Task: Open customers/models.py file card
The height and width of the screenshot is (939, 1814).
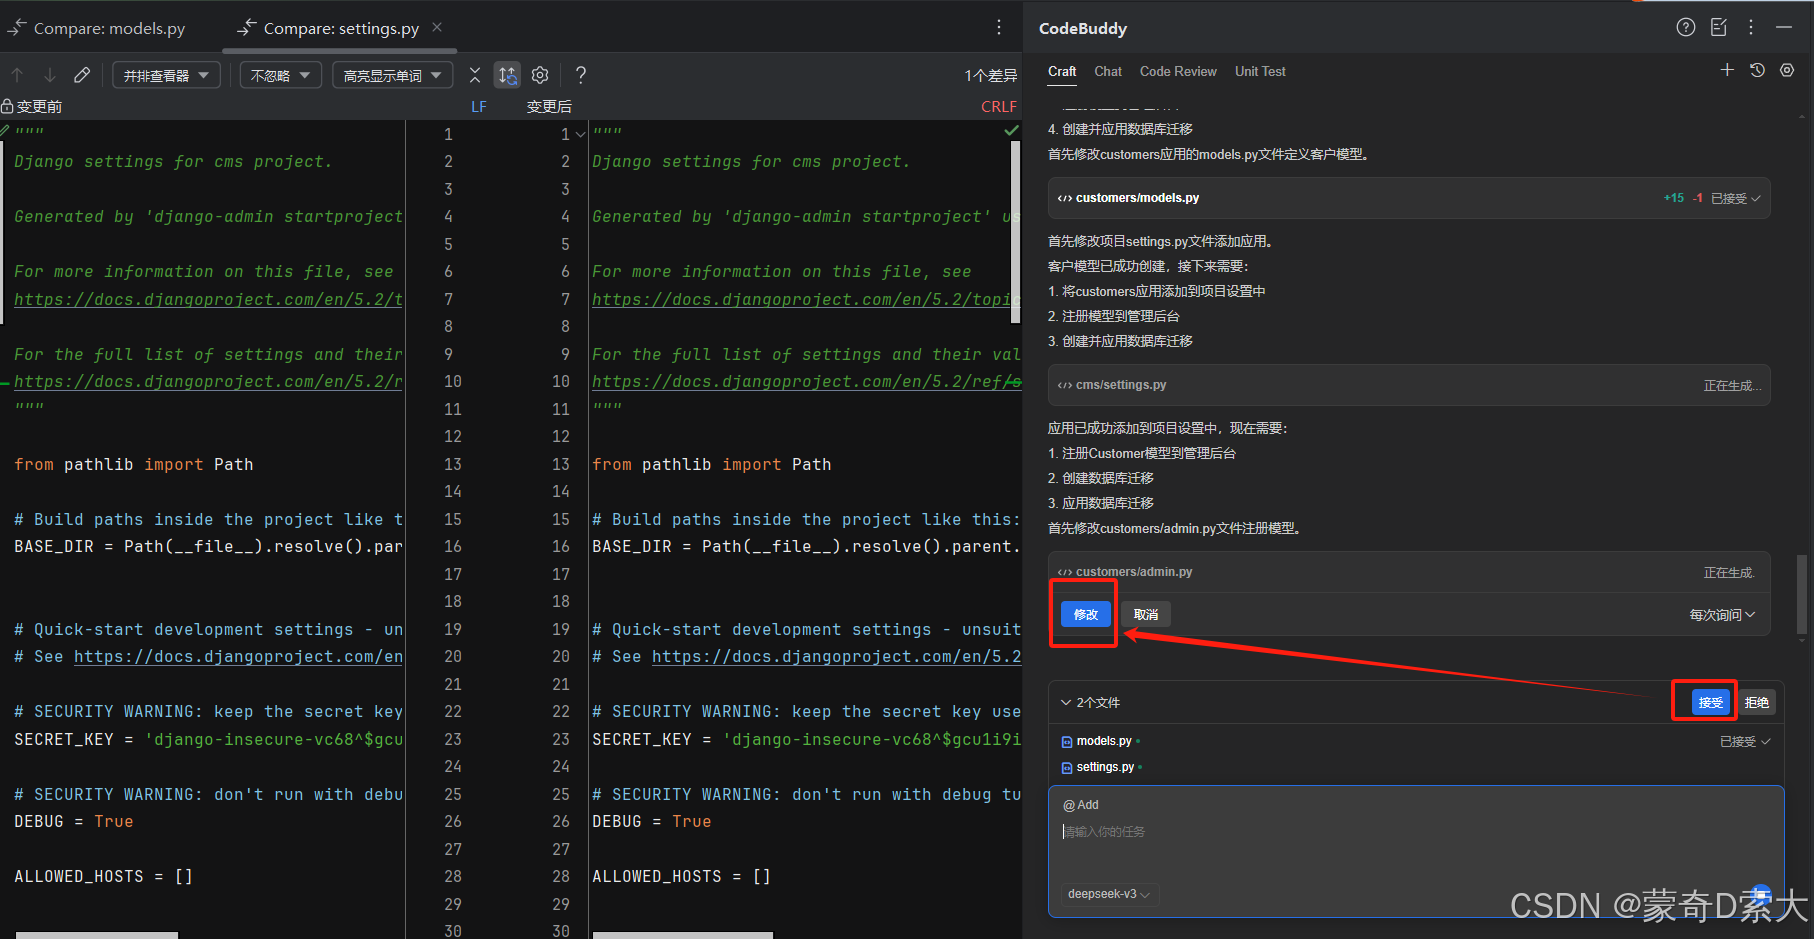Action: (1409, 198)
